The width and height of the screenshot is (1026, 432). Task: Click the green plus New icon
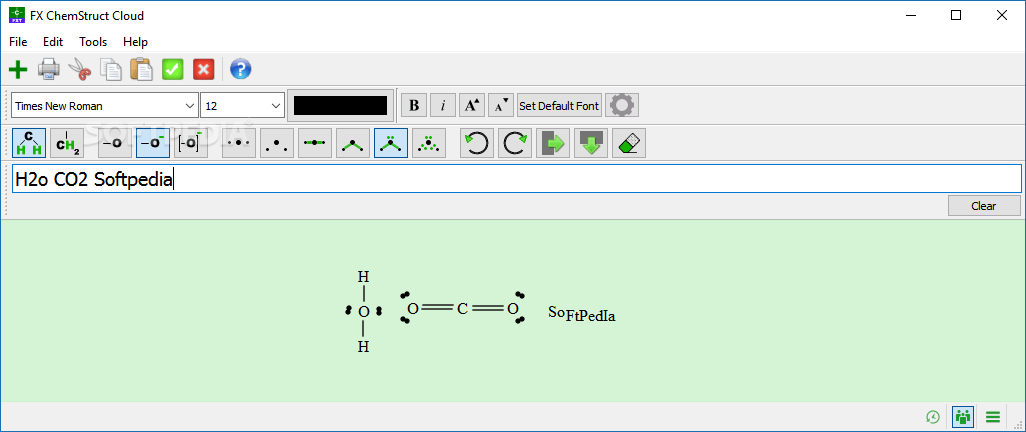[x=18, y=69]
